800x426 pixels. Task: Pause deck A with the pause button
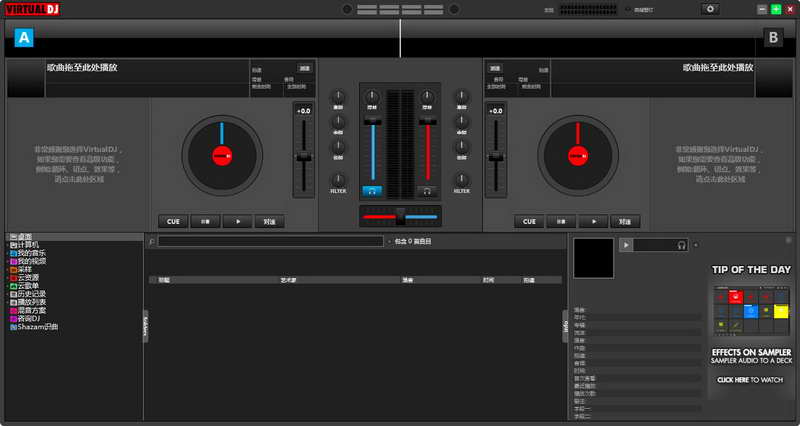205,221
